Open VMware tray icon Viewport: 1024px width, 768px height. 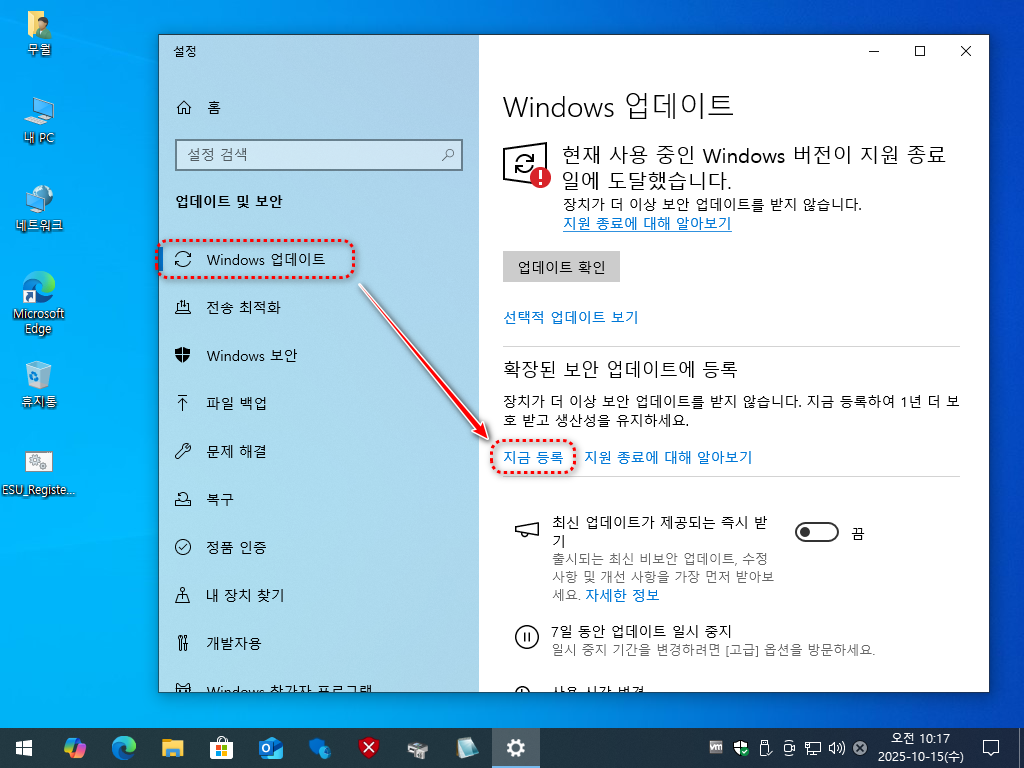[716, 747]
